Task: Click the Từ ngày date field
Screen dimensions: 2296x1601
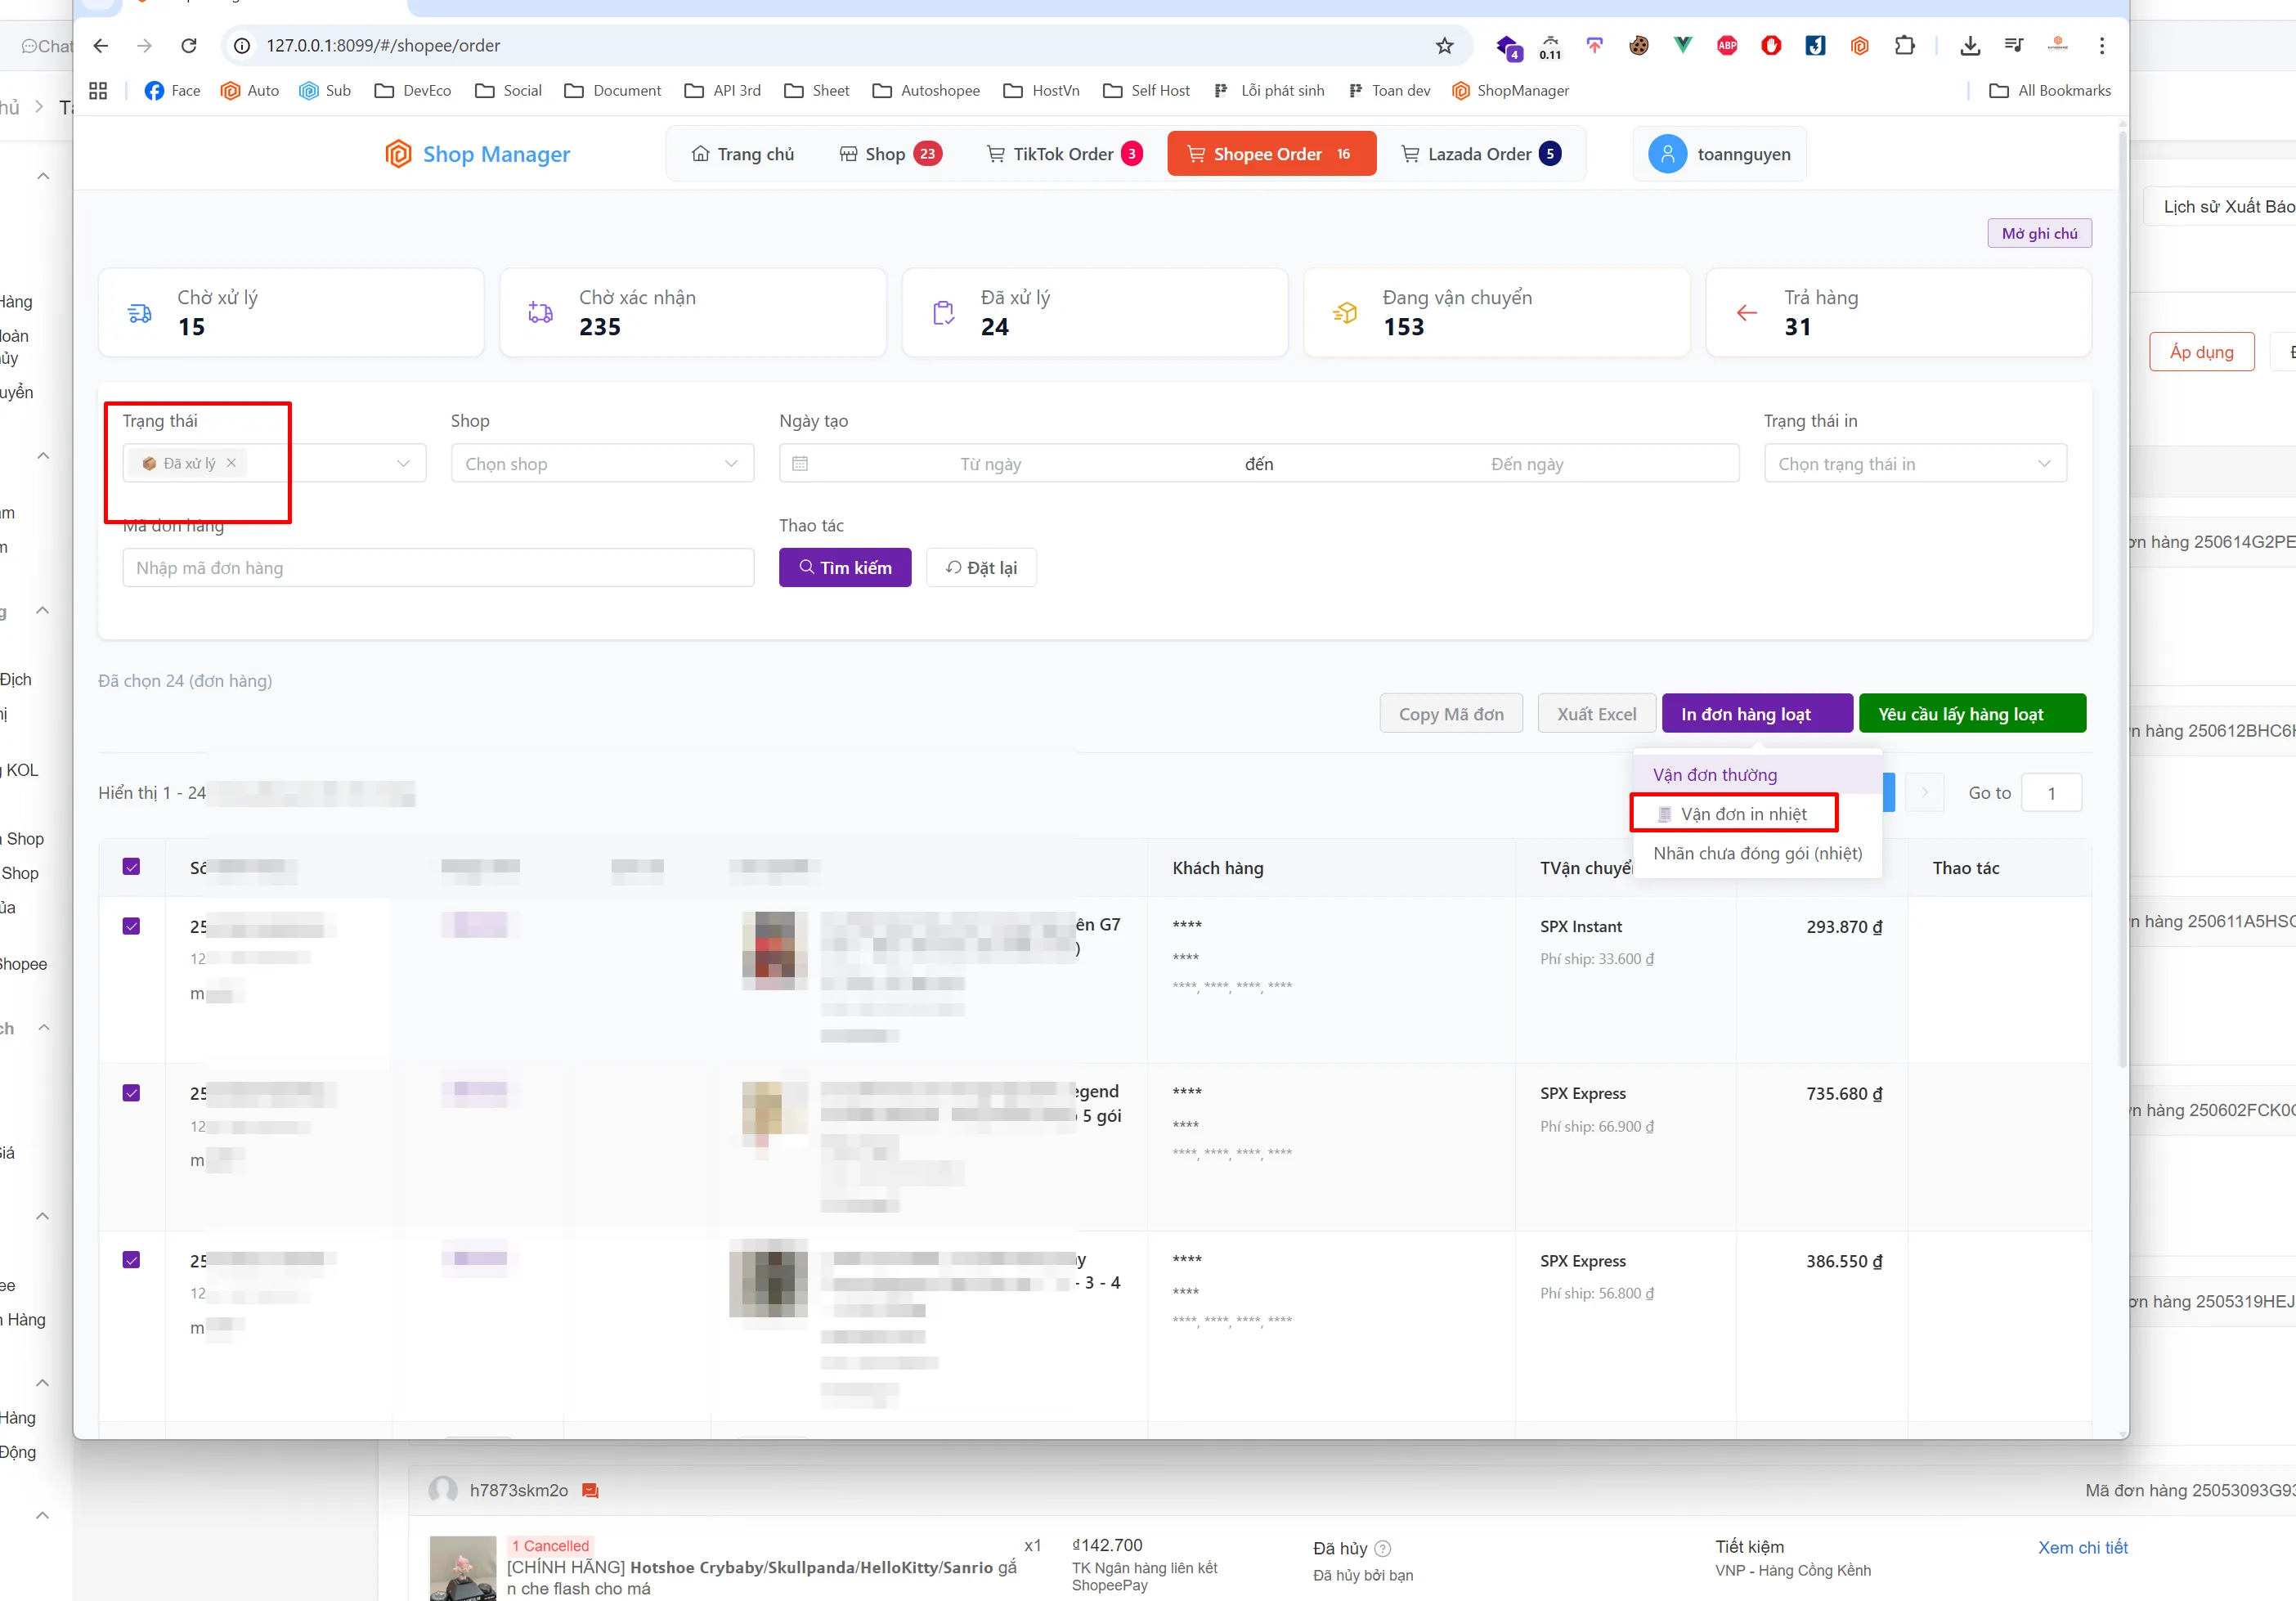Action: point(991,464)
